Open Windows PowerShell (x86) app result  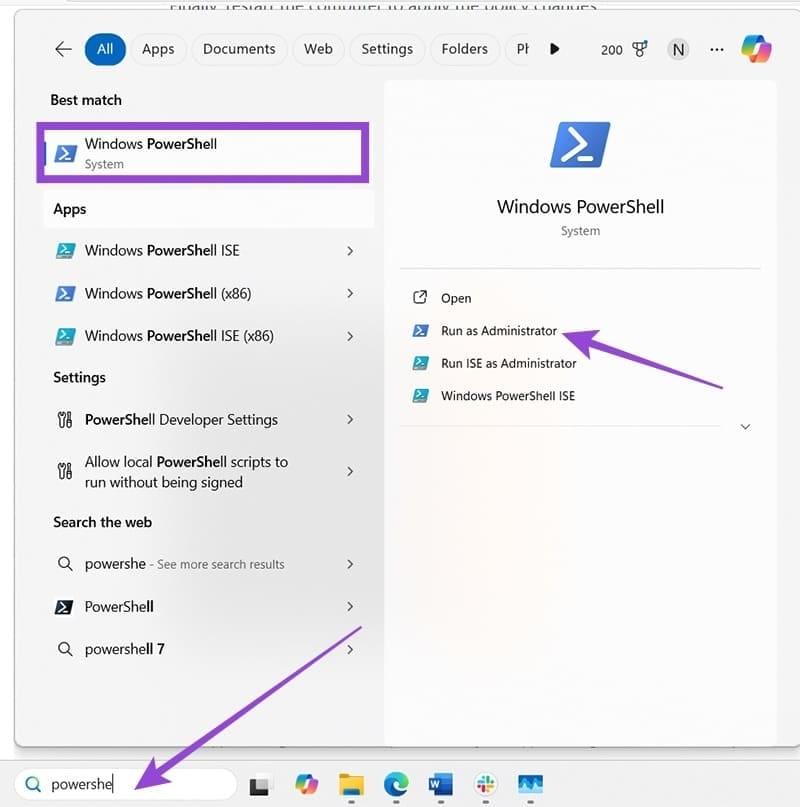tap(203, 293)
